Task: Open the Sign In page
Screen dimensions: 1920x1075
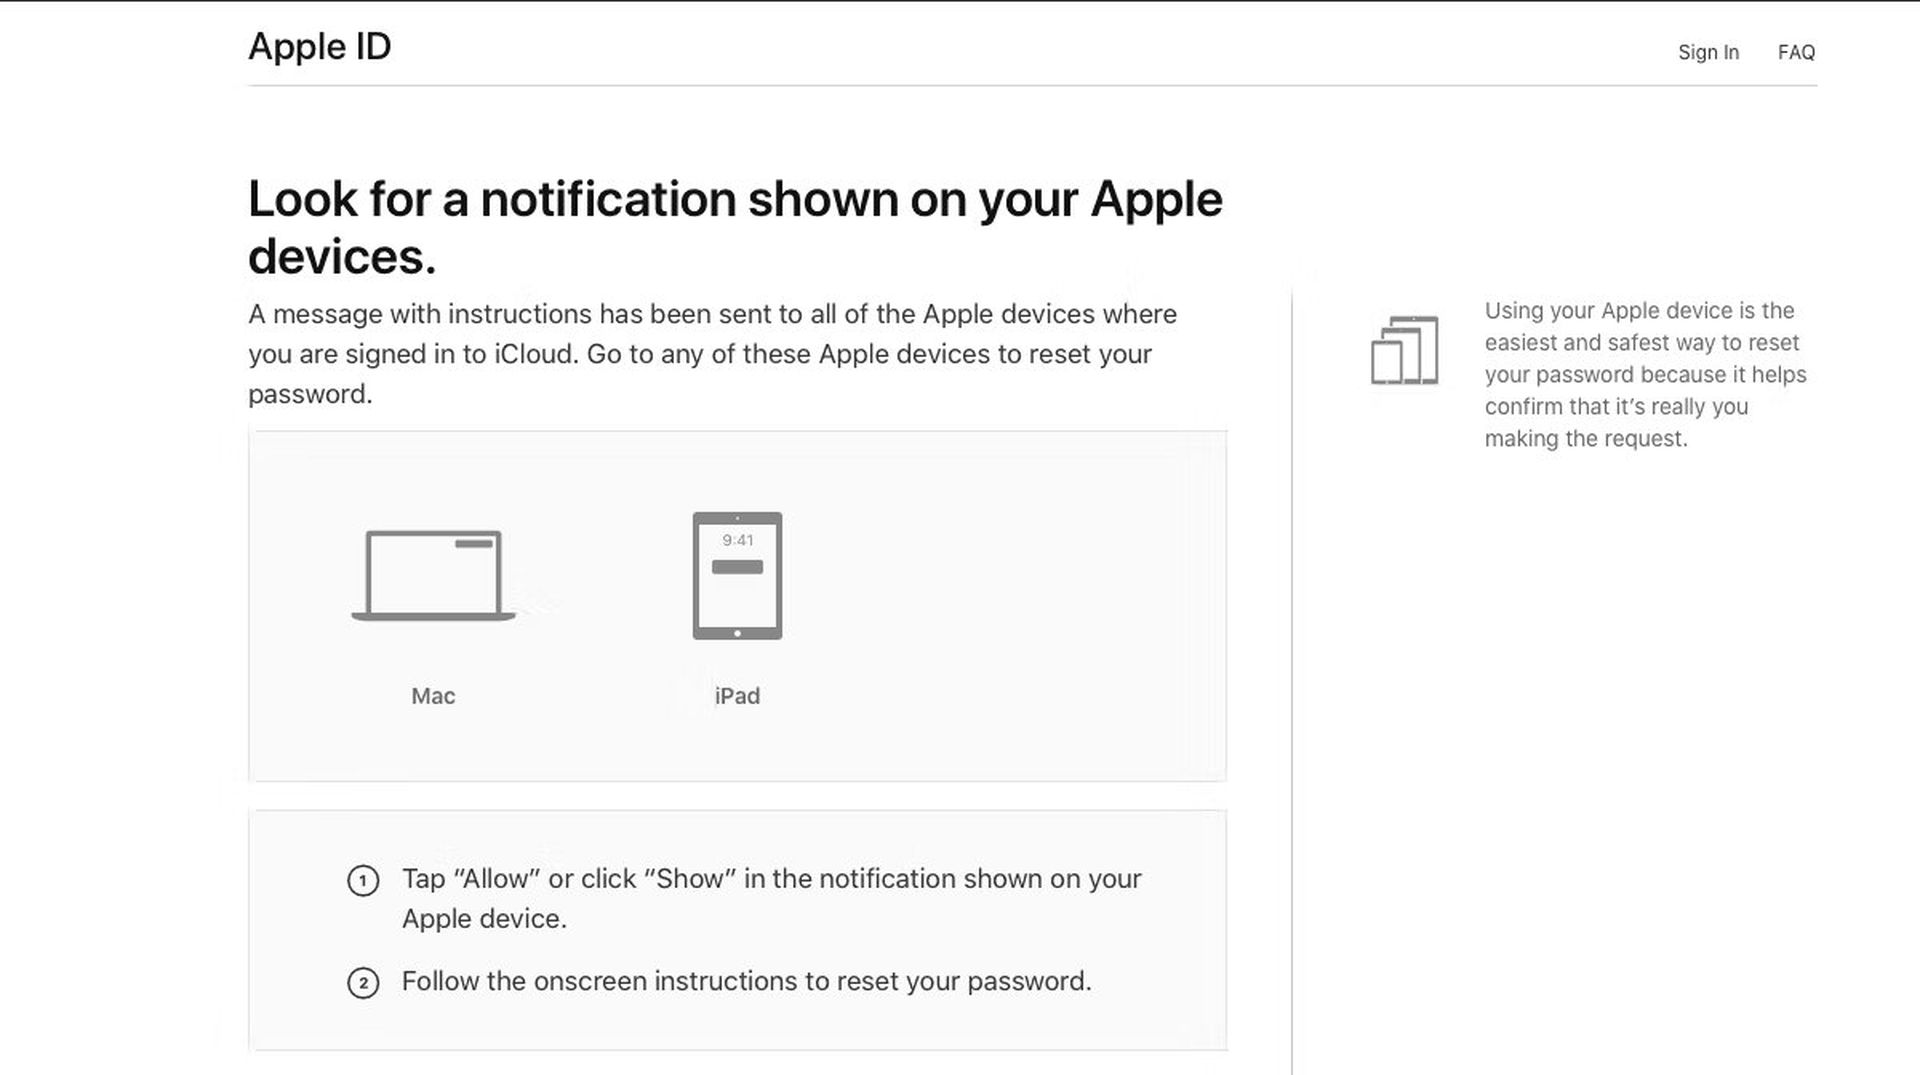Action: pyautogui.click(x=1708, y=52)
